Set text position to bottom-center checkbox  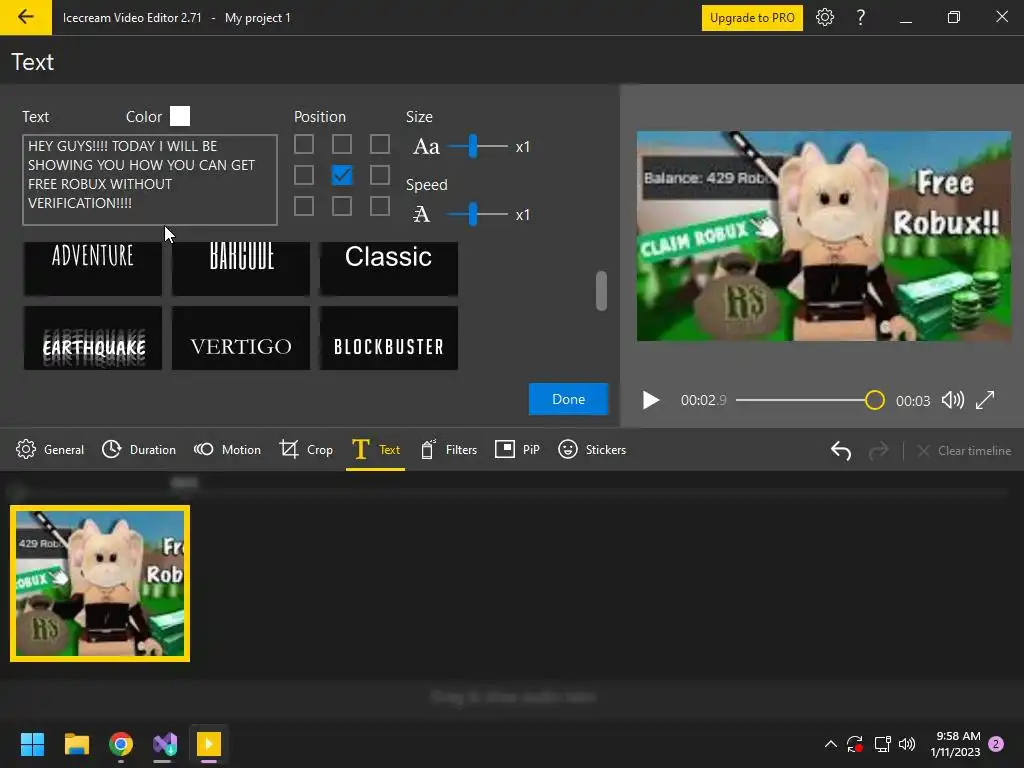pos(342,206)
